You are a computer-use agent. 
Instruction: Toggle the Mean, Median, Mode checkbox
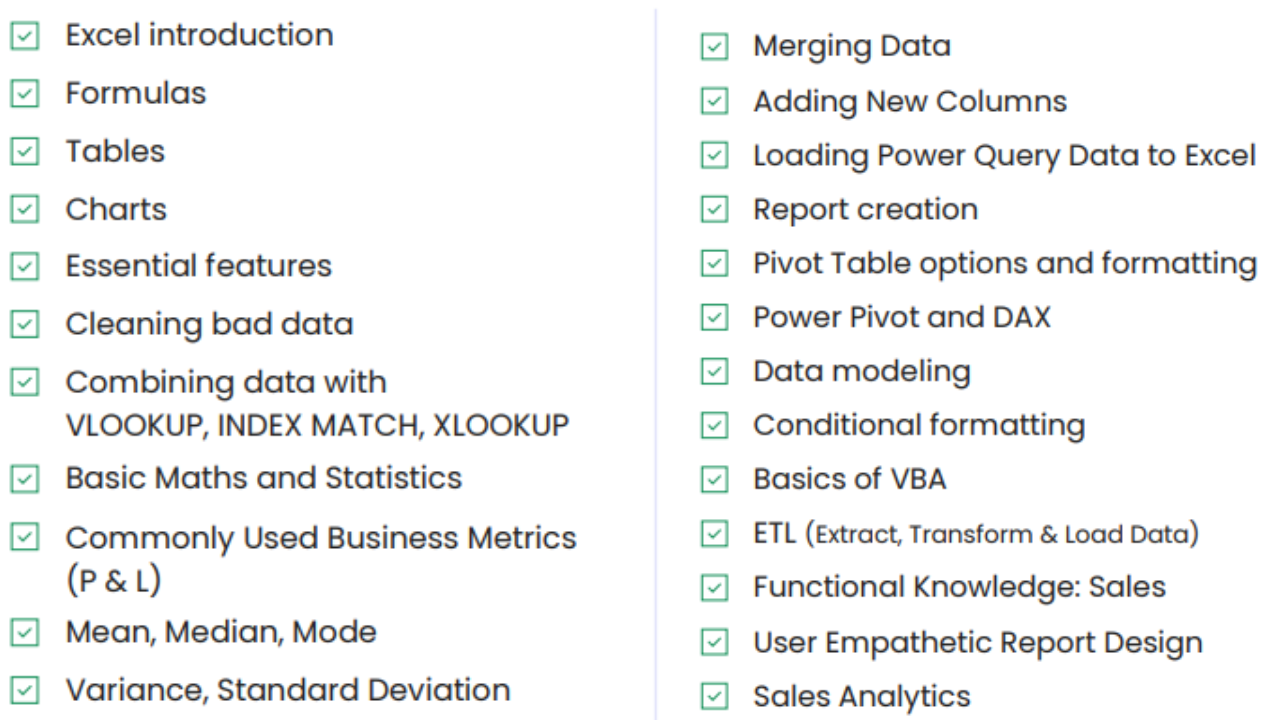tap(25, 633)
